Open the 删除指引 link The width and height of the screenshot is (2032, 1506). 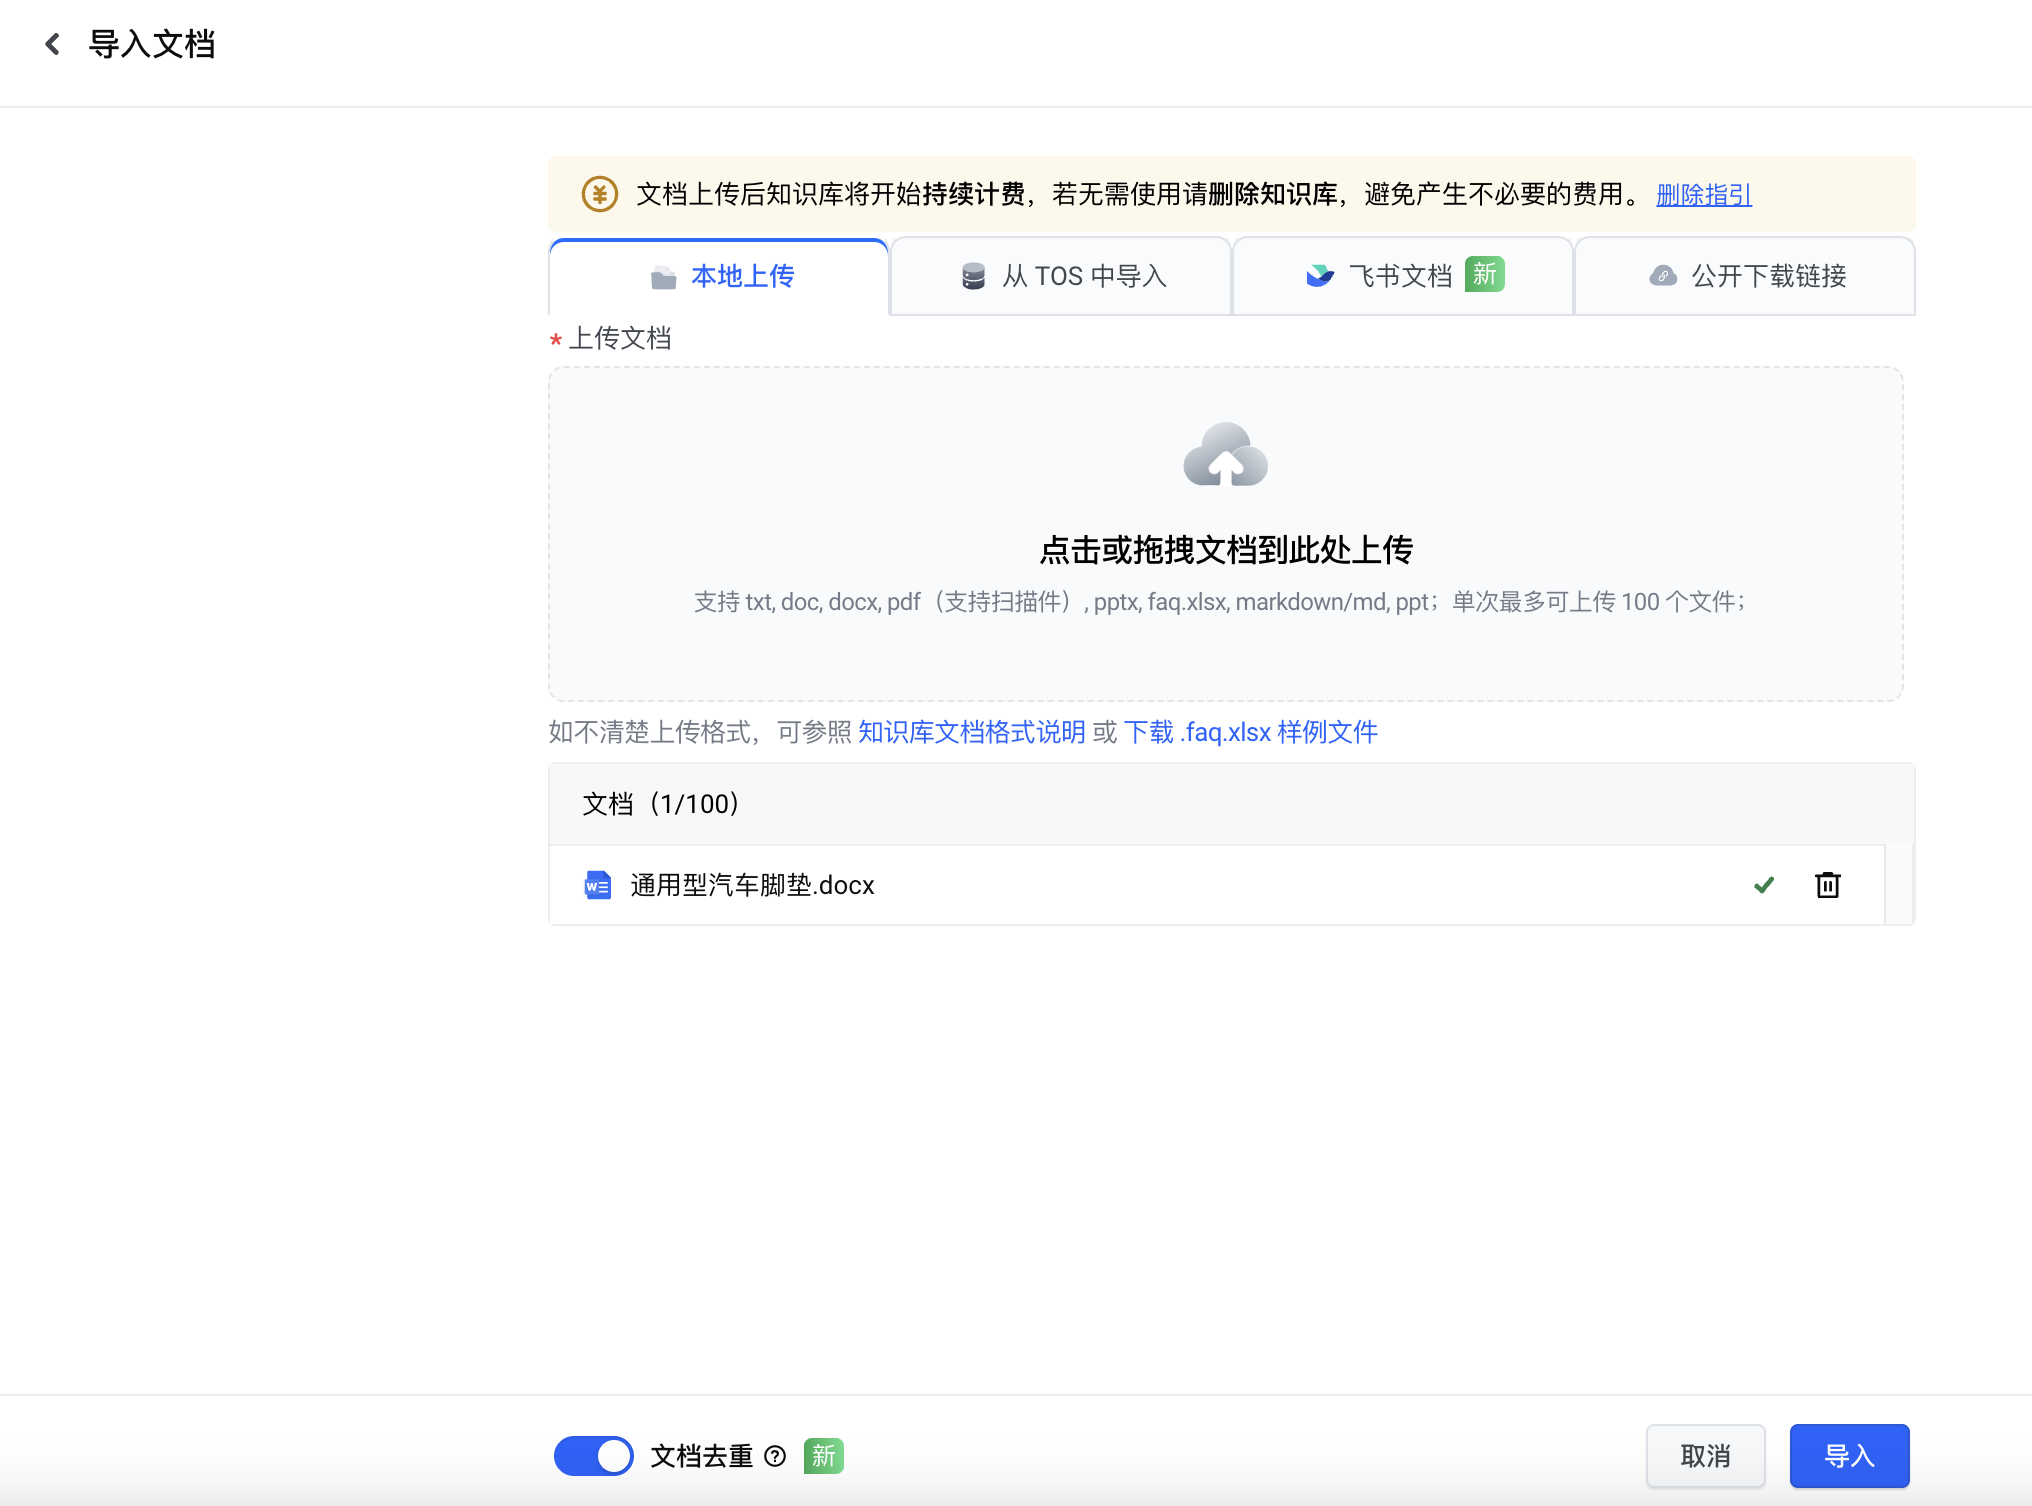coord(1703,194)
